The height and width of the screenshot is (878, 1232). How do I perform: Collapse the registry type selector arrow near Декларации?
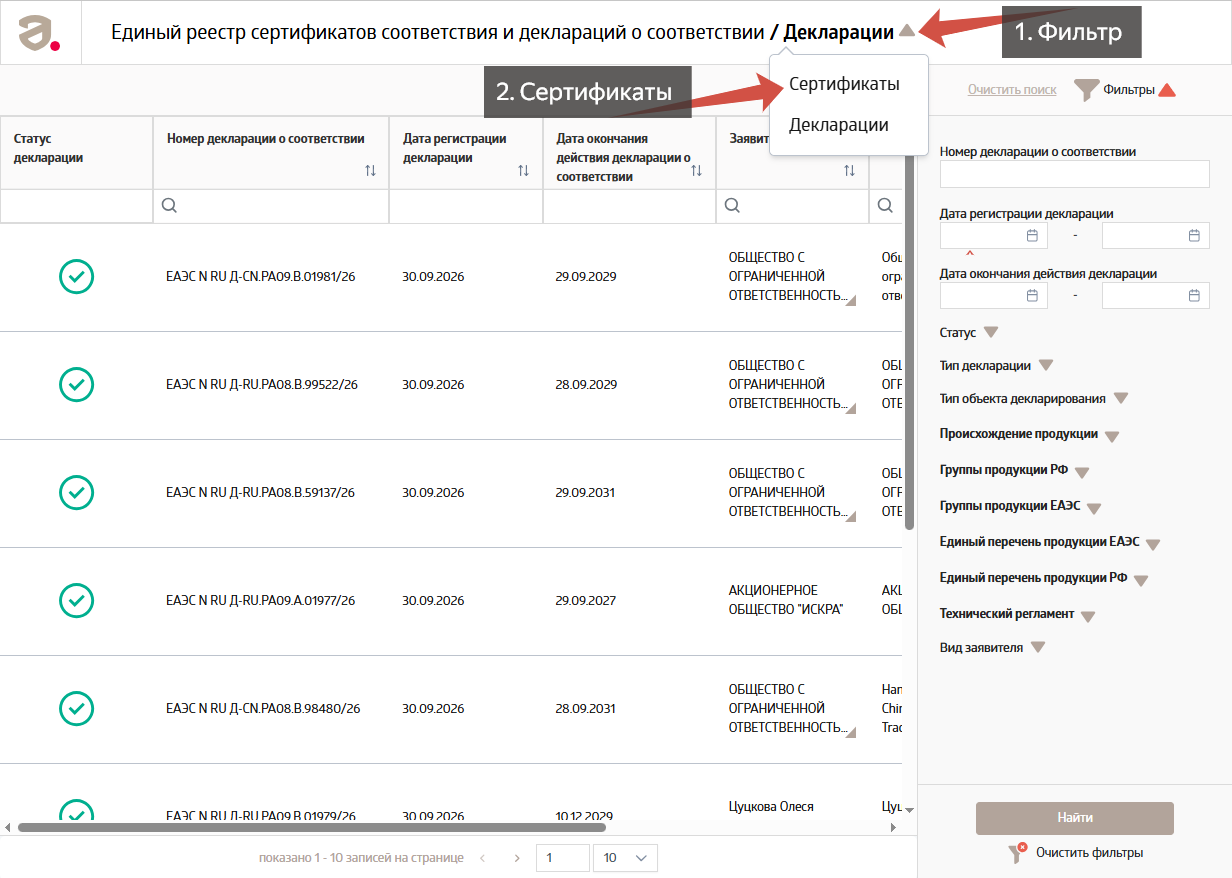pyautogui.click(x=906, y=31)
